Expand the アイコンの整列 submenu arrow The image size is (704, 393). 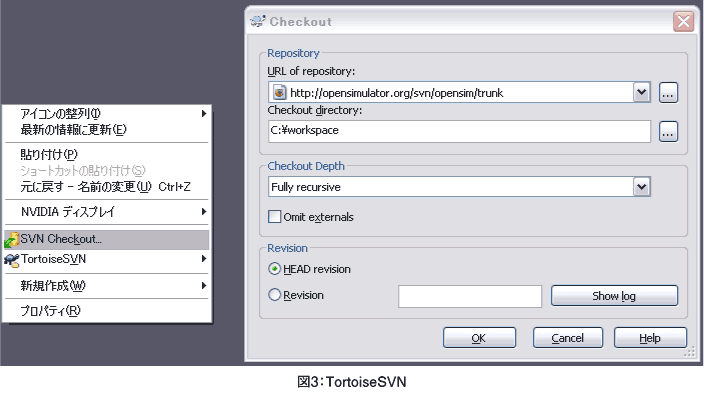click(x=204, y=114)
